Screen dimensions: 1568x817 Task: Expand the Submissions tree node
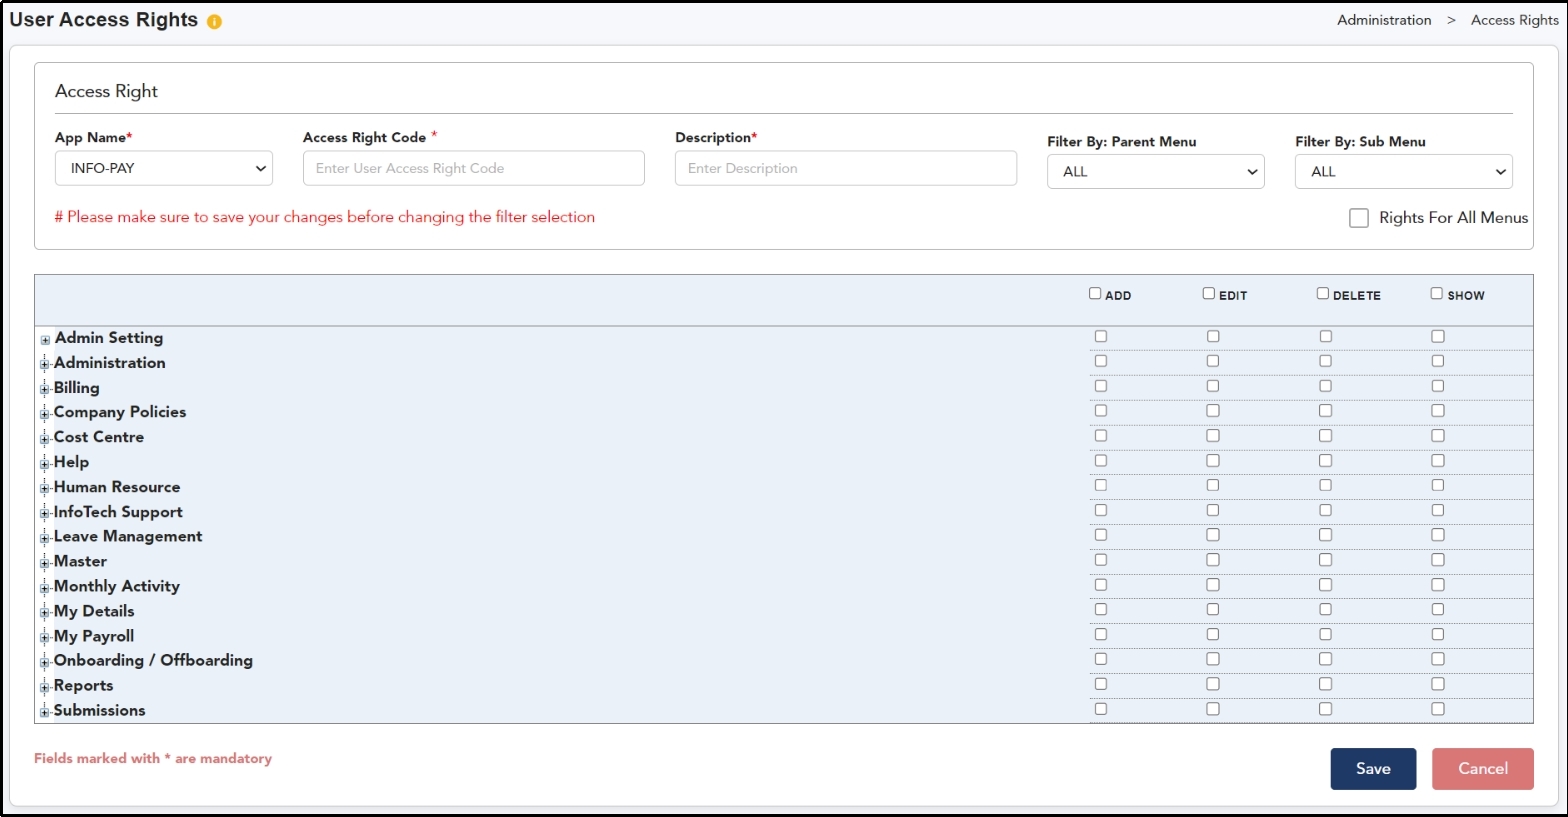[x=45, y=712]
